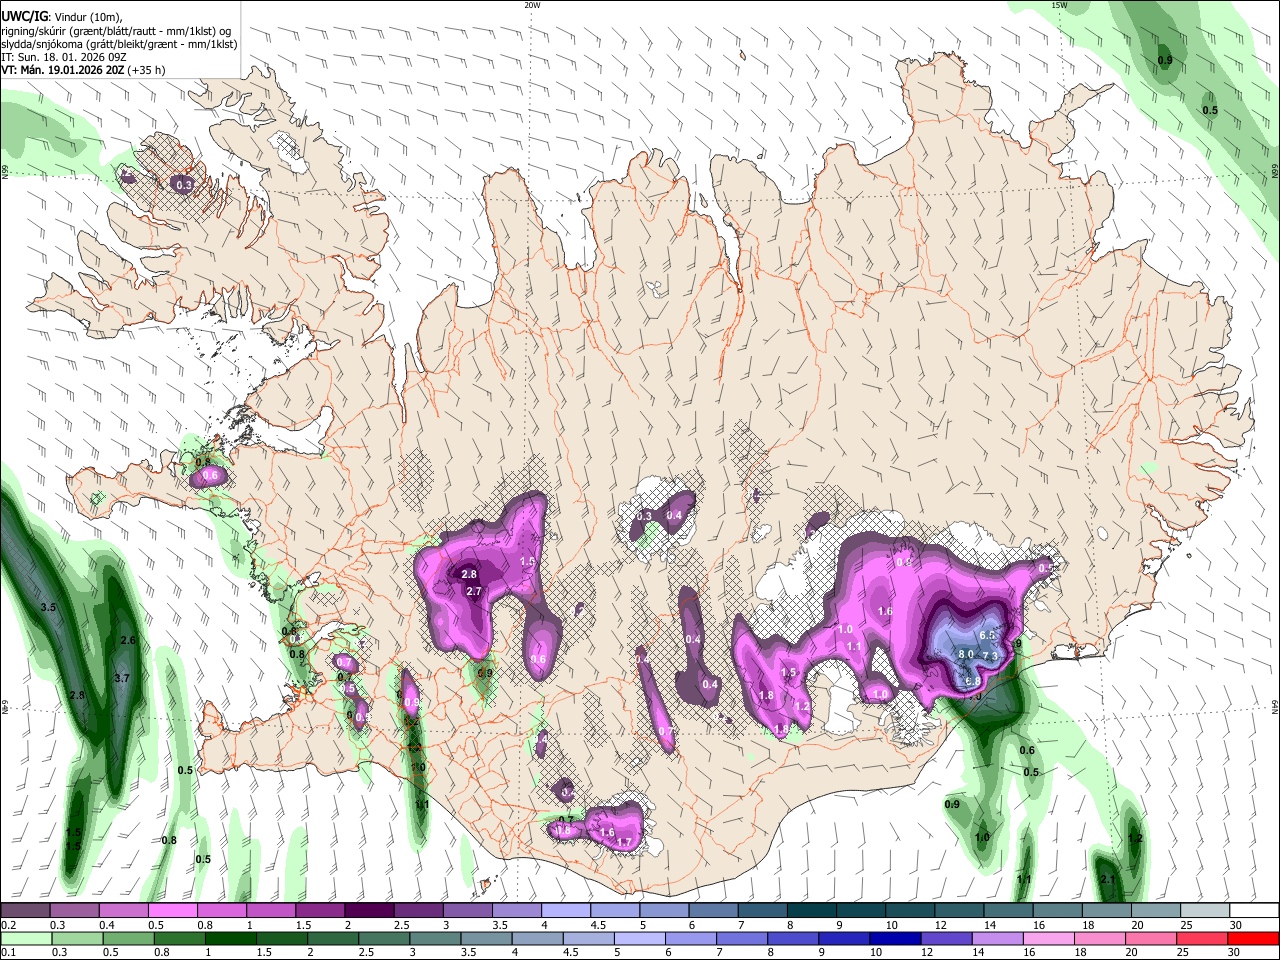This screenshot has width=1280, height=960.
Task: Pick the pale mauve 0.2 swatch on the snow scale
Action: 25,911
